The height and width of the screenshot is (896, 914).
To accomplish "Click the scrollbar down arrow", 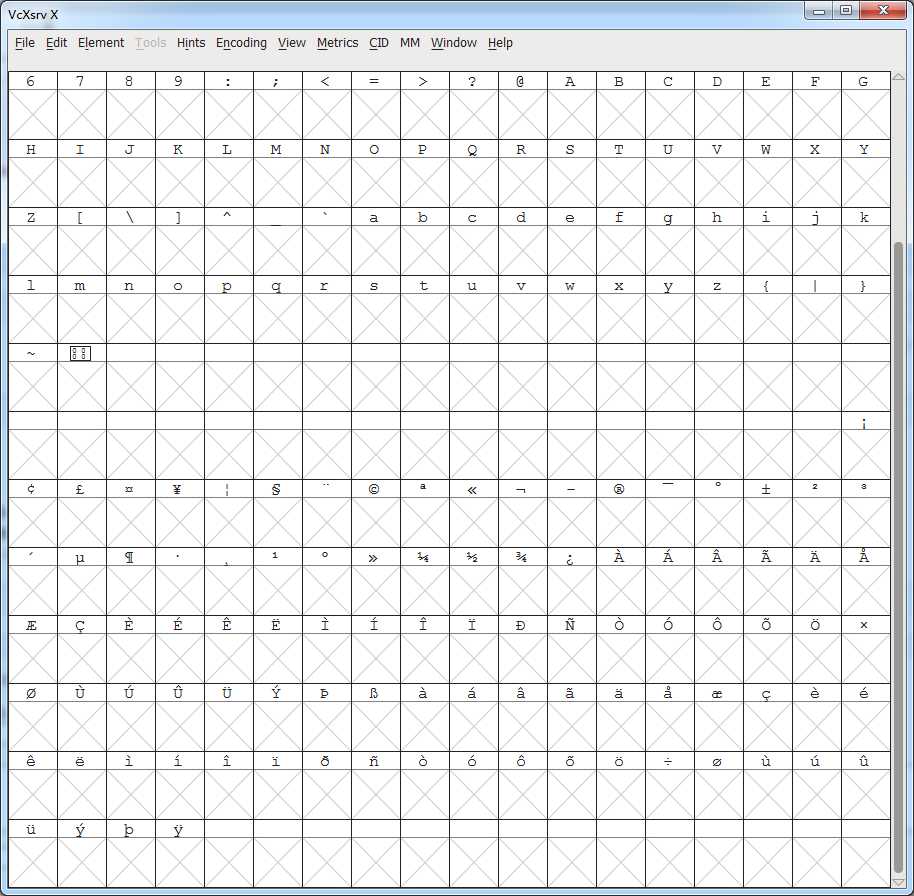I will click(x=898, y=882).
